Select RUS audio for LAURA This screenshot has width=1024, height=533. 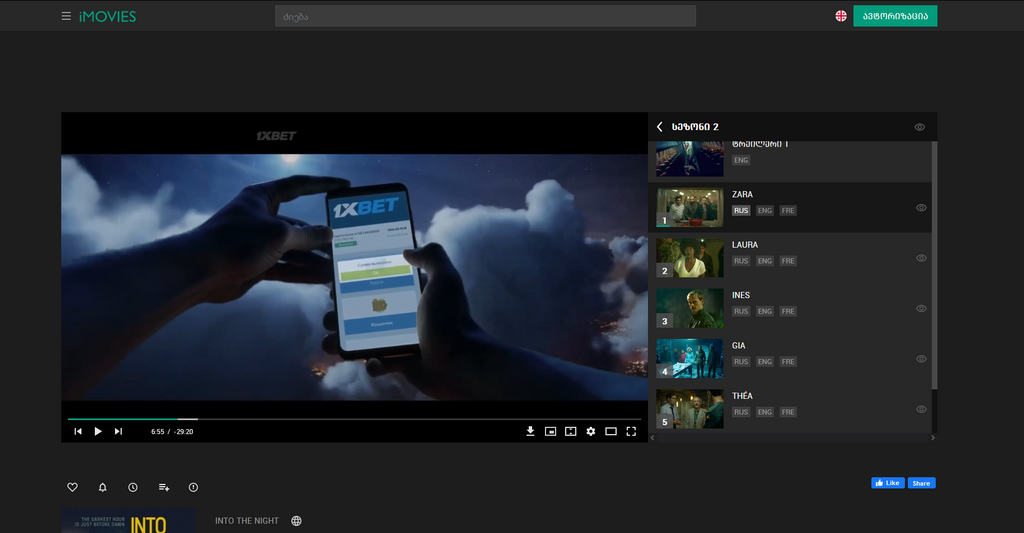[741, 261]
